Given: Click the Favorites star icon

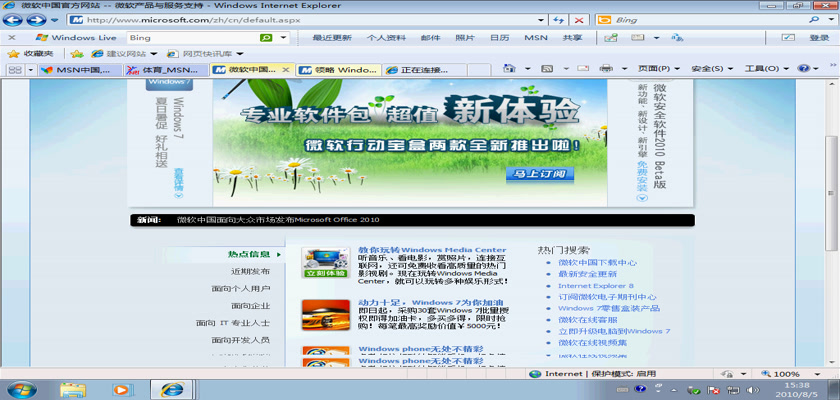Looking at the screenshot, I should point(12,53).
